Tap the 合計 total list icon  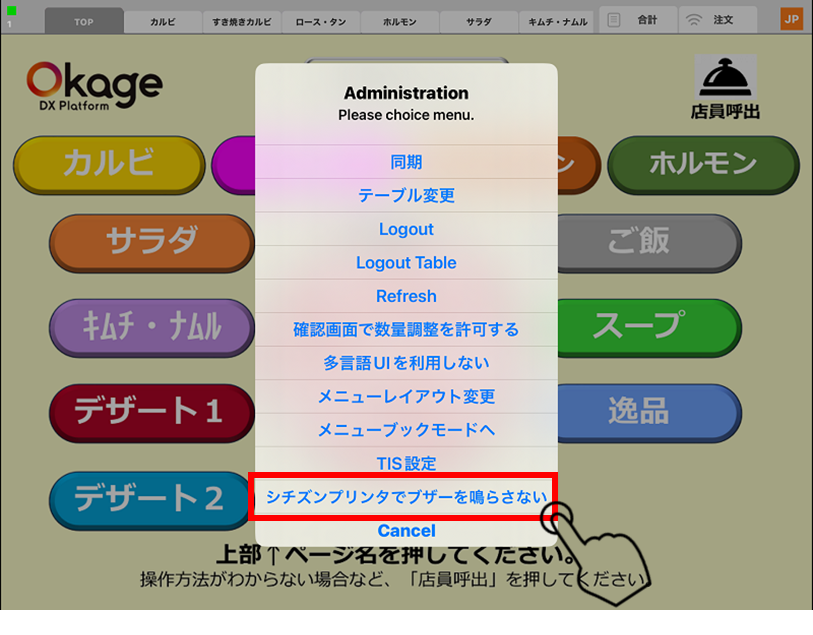615,20
